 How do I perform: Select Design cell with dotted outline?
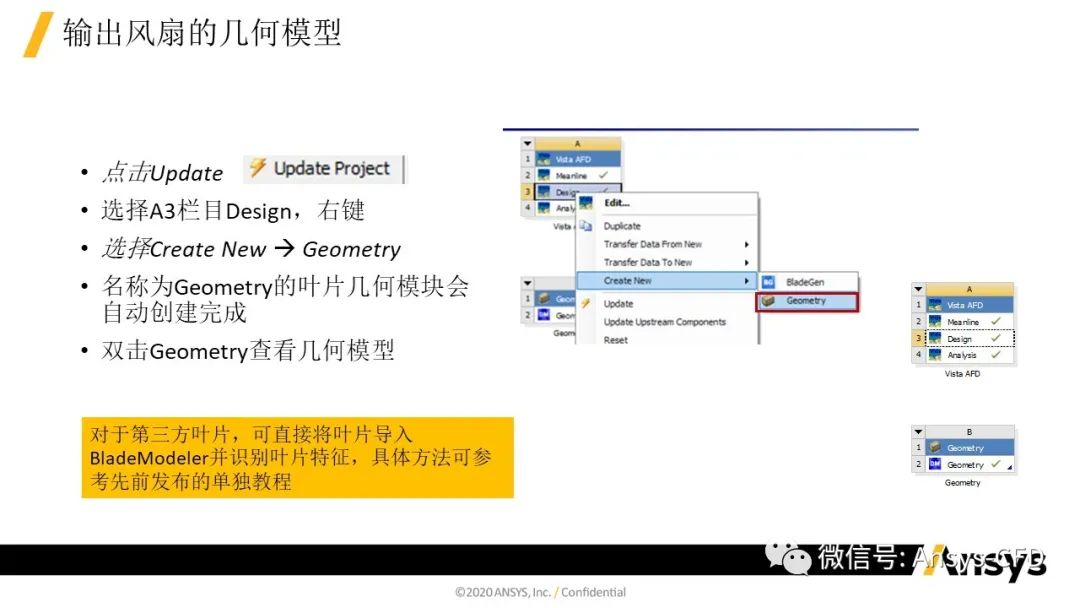pos(969,338)
